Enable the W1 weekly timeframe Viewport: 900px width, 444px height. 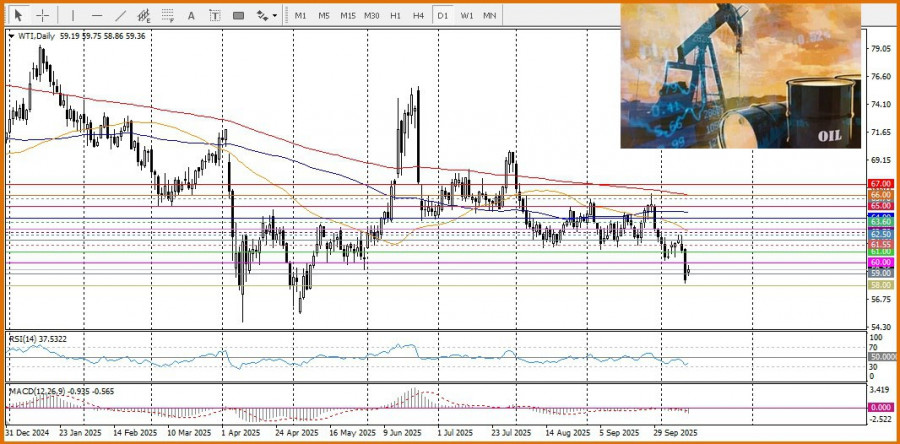[x=467, y=15]
